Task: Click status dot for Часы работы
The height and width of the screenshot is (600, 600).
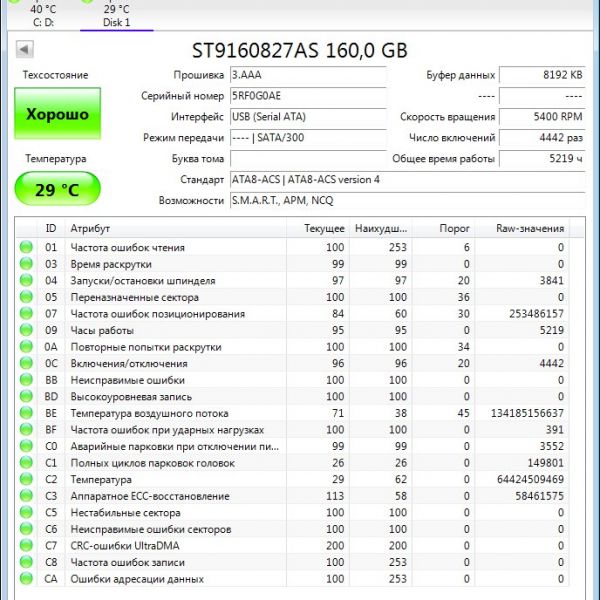Action: pyautogui.click(x=26, y=330)
